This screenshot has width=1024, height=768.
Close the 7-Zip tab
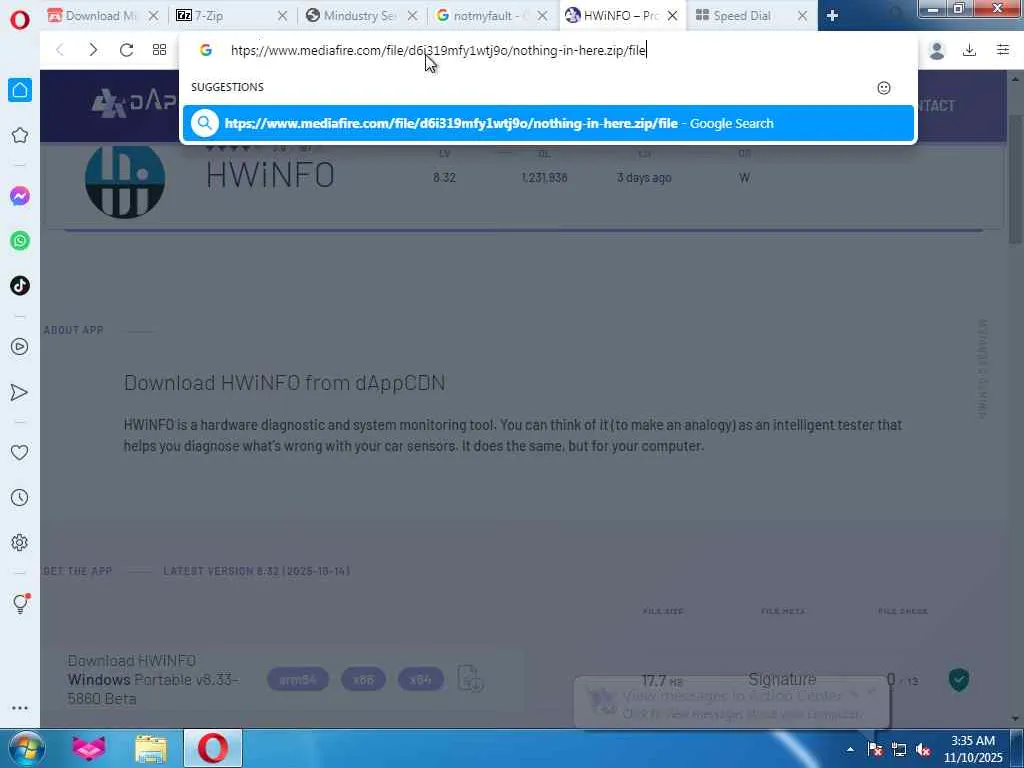tap(282, 16)
